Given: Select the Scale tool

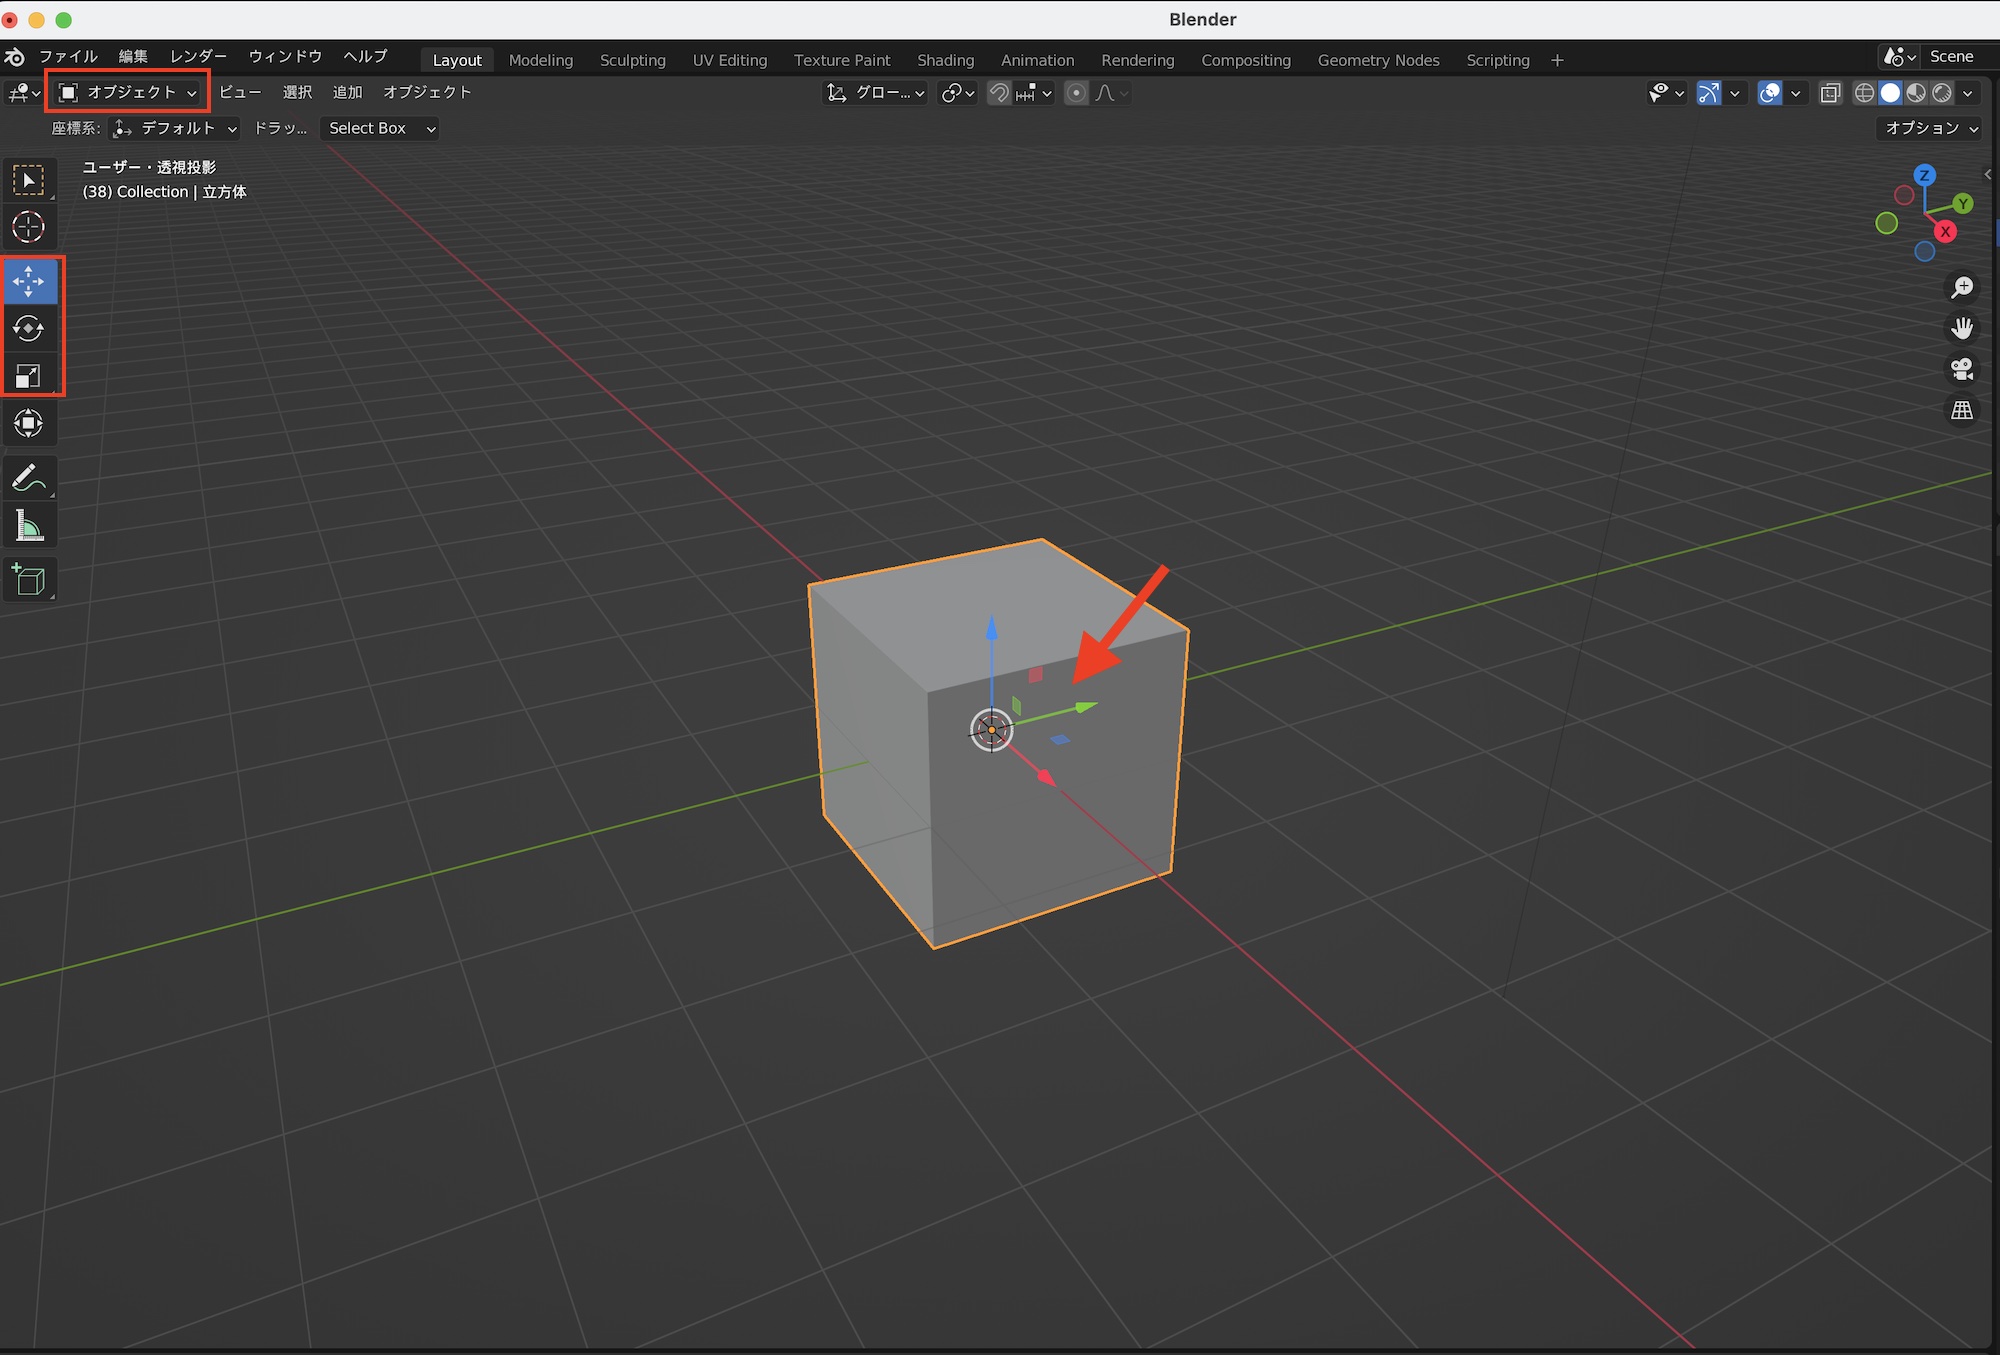Looking at the screenshot, I should 30,375.
